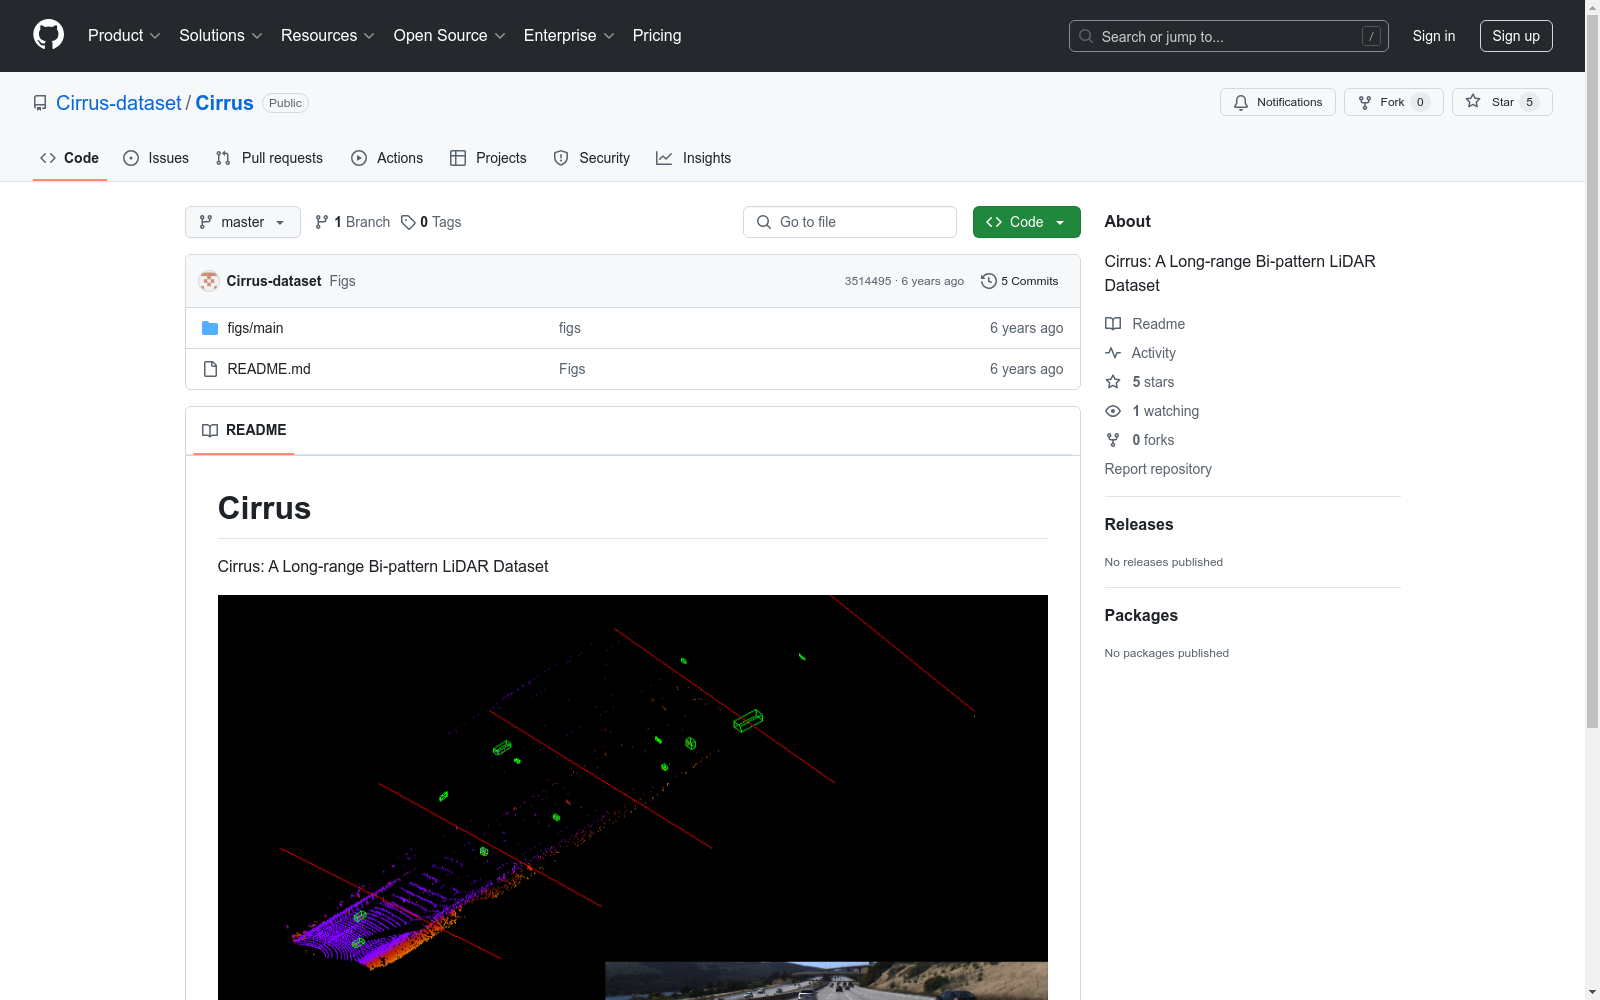The image size is (1600, 1000).
Task: Click the Report repository link
Action: pos(1158,469)
